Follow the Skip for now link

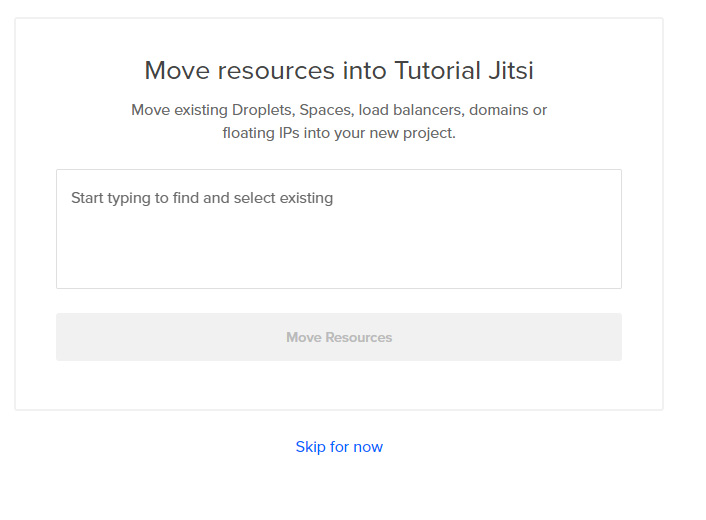[x=339, y=447]
